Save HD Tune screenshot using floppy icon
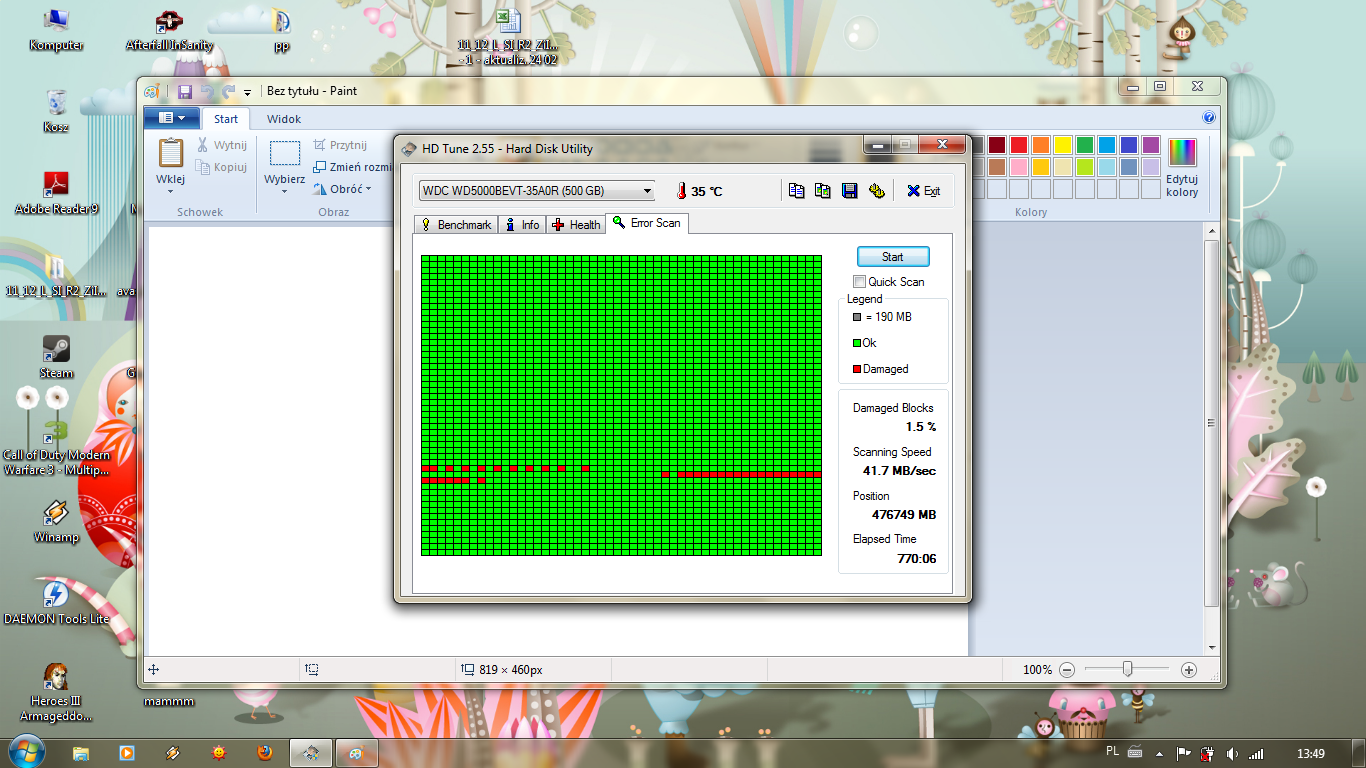This screenshot has height=768, width=1366. [850, 191]
